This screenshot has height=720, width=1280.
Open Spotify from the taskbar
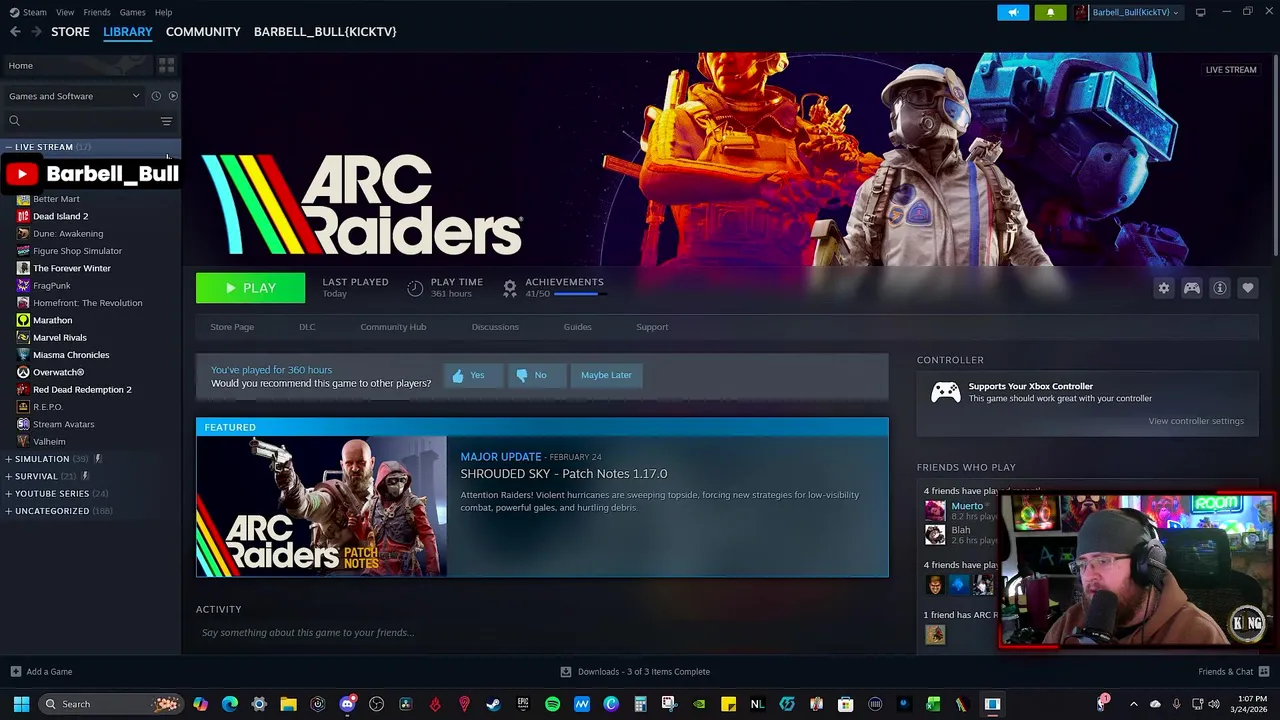coord(552,704)
